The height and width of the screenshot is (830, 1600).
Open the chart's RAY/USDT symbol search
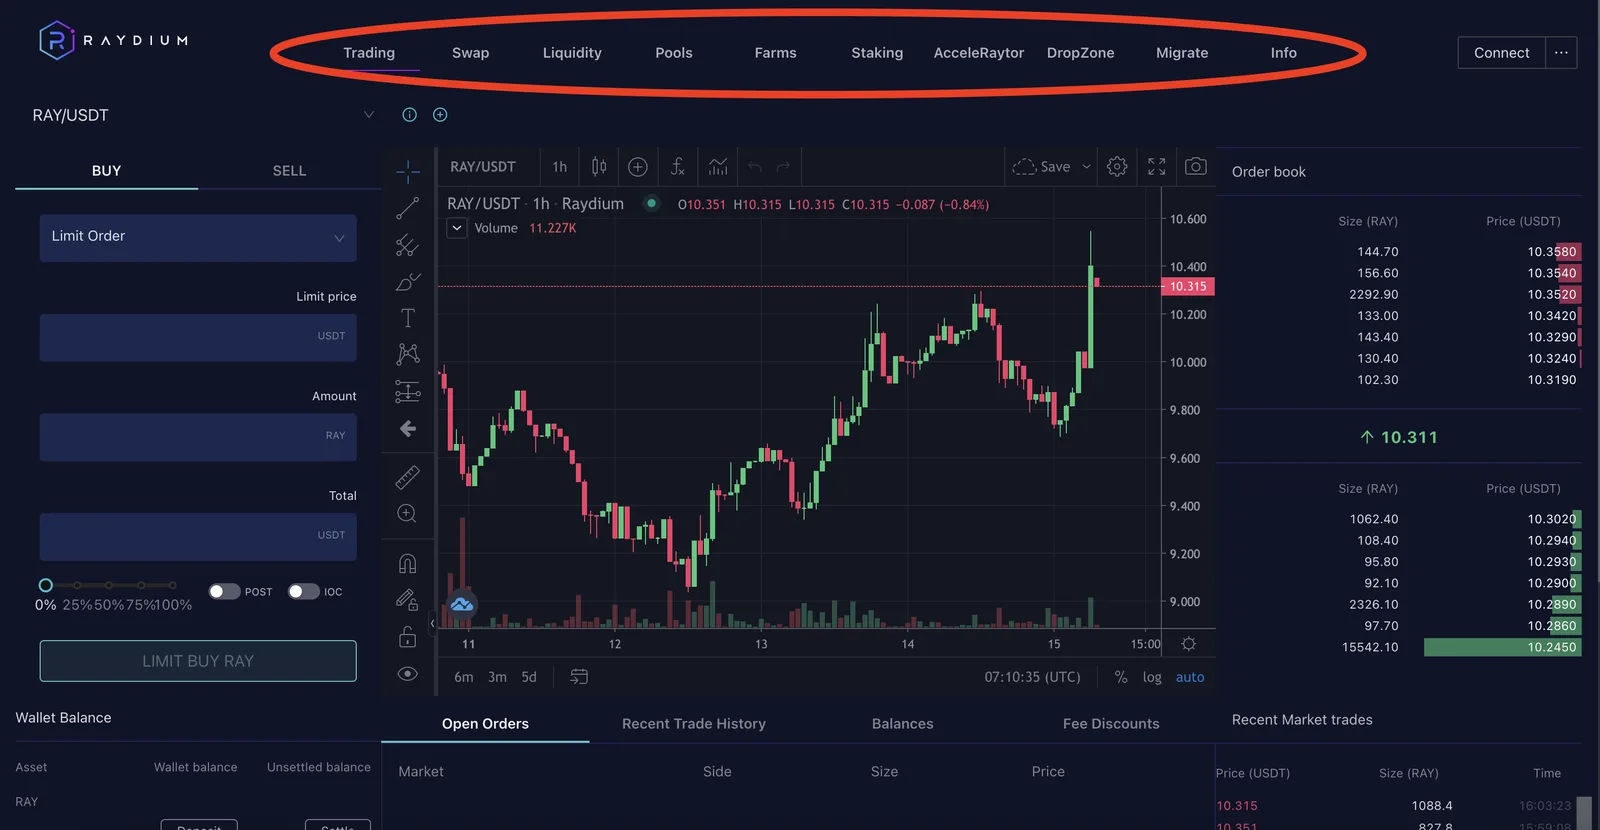[x=483, y=167]
